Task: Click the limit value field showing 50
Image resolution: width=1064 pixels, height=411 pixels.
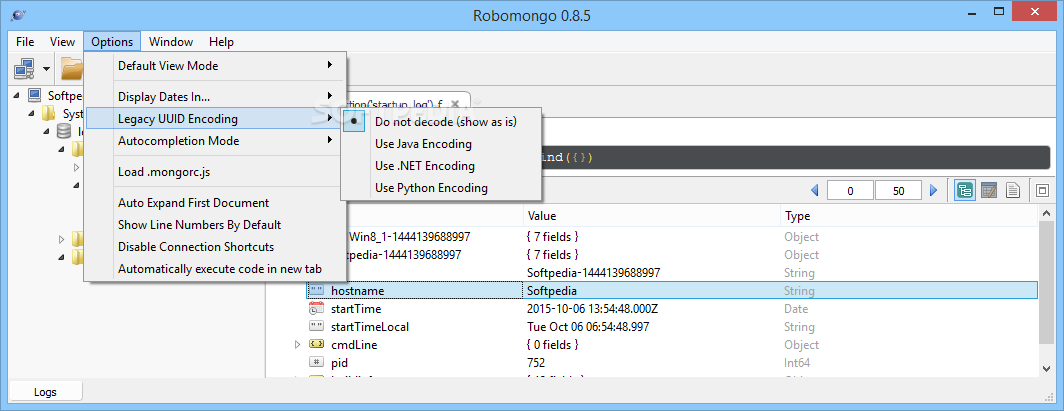Action: pyautogui.click(x=898, y=191)
